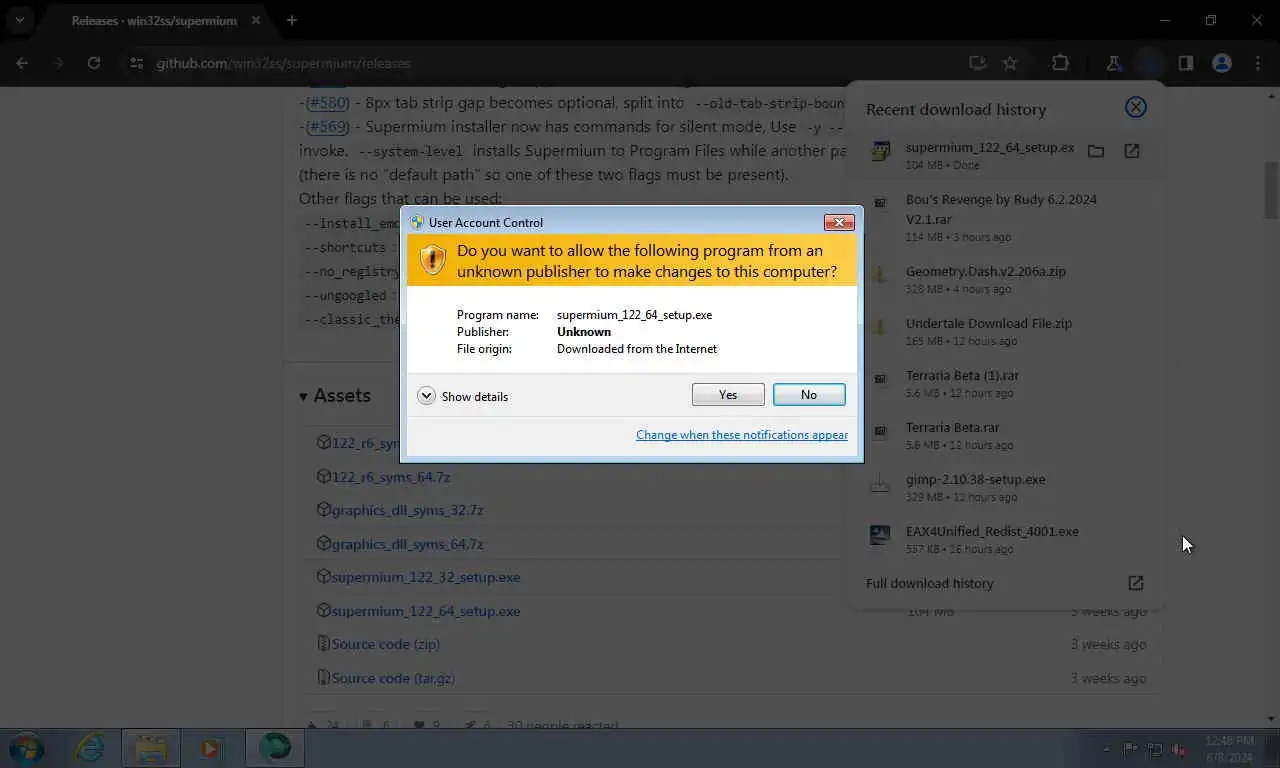1280x768 pixels.
Task: Open the browser three-dot menu
Action: [1257, 63]
